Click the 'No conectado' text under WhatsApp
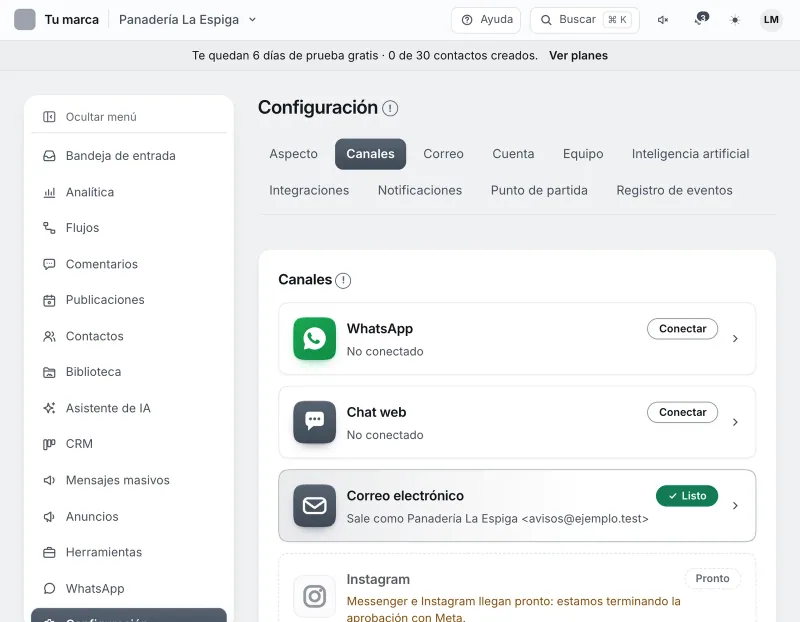 (x=385, y=352)
